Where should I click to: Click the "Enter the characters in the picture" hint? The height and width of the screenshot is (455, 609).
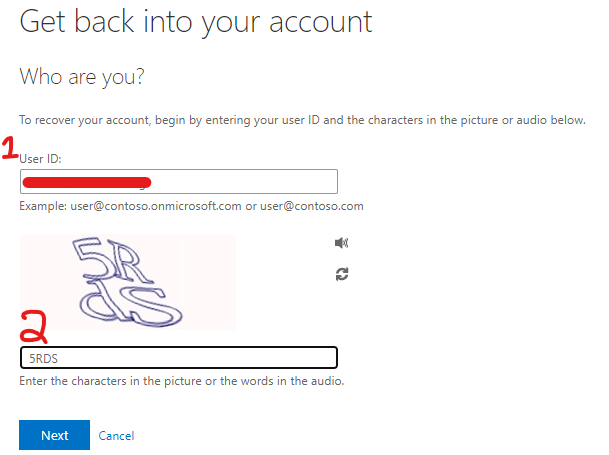click(182, 381)
